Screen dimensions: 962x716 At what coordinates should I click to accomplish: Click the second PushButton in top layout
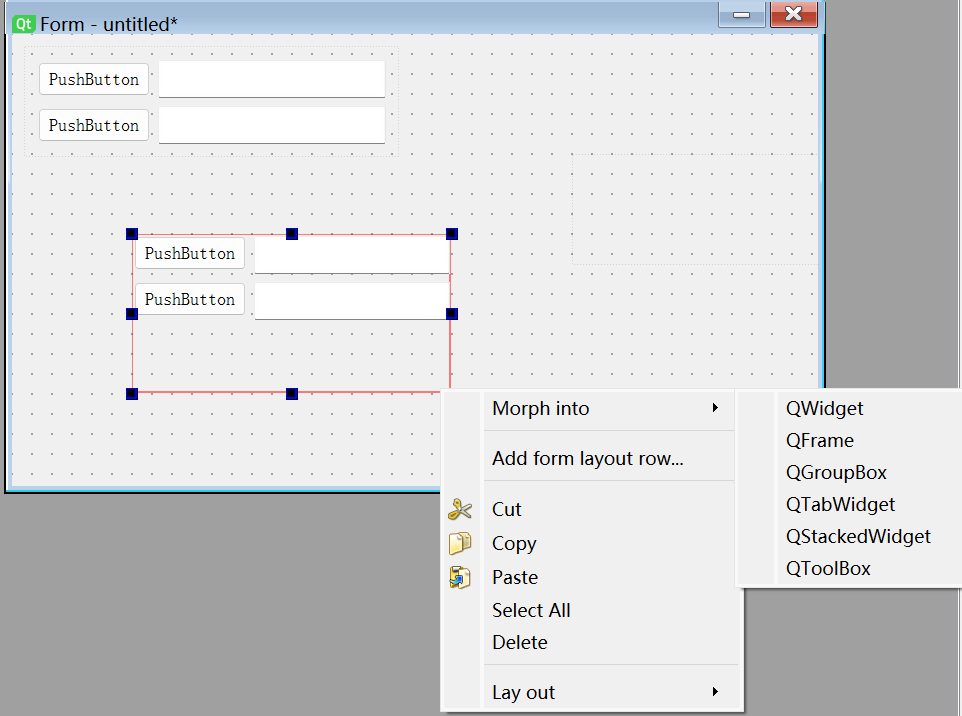pyautogui.click(x=94, y=125)
